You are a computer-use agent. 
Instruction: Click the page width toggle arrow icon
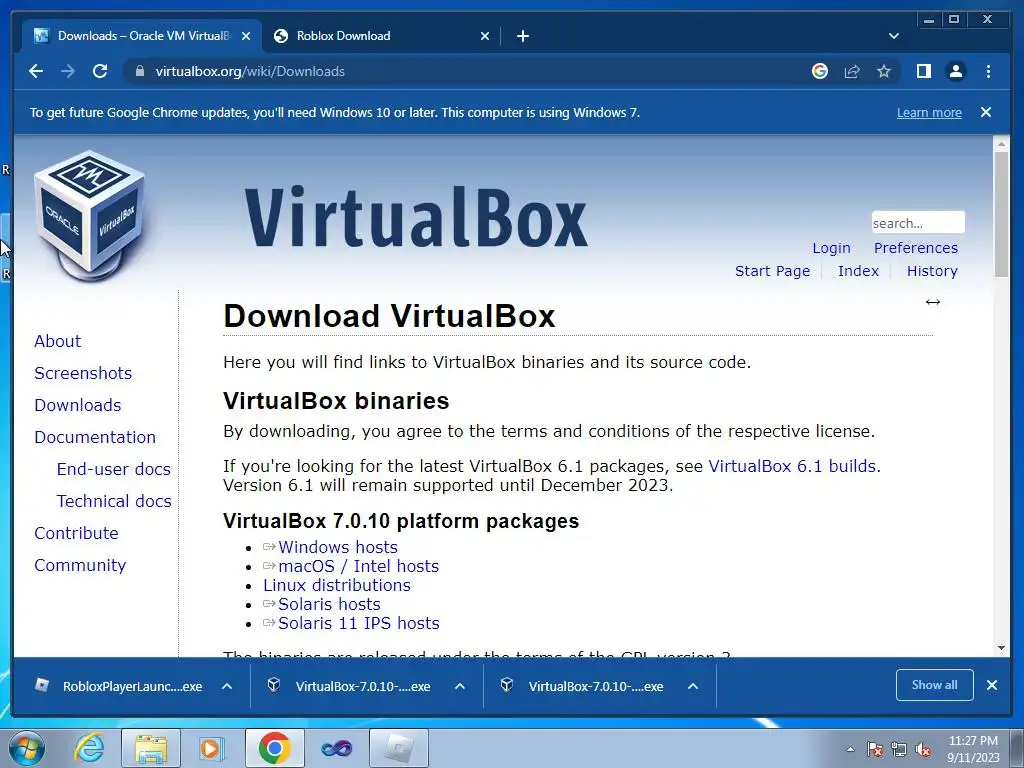pyautogui.click(x=933, y=302)
